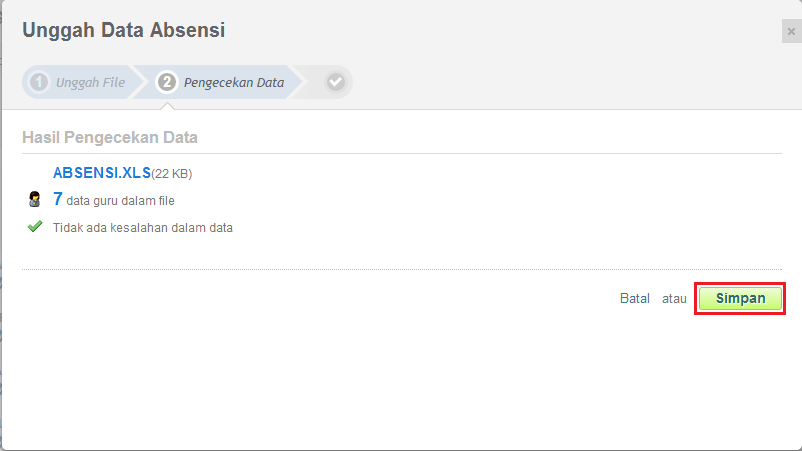
Task: Click the Batal cancel link
Action: (x=635, y=298)
